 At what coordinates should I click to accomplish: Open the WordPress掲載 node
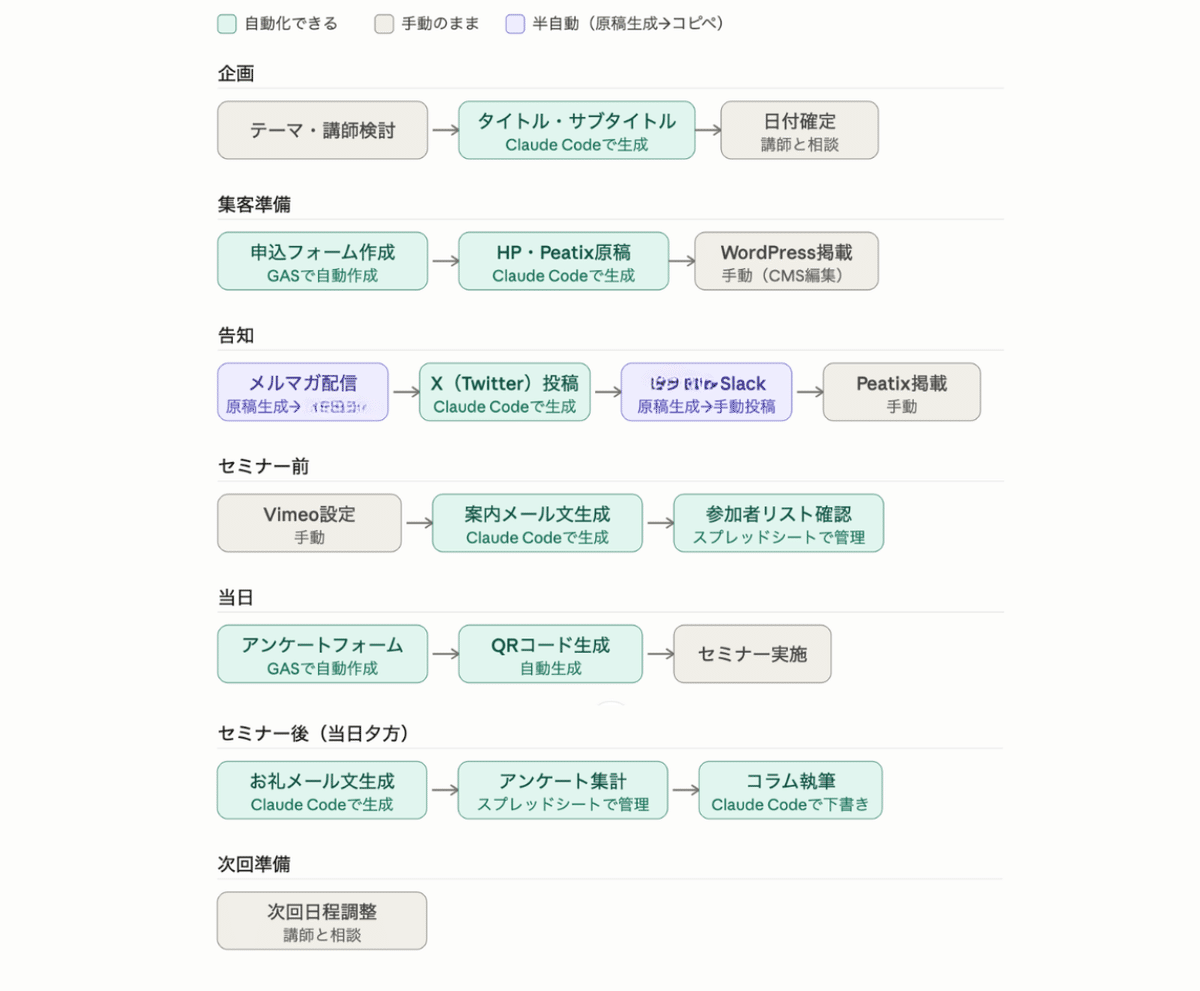pyautogui.click(x=786, y=261)
